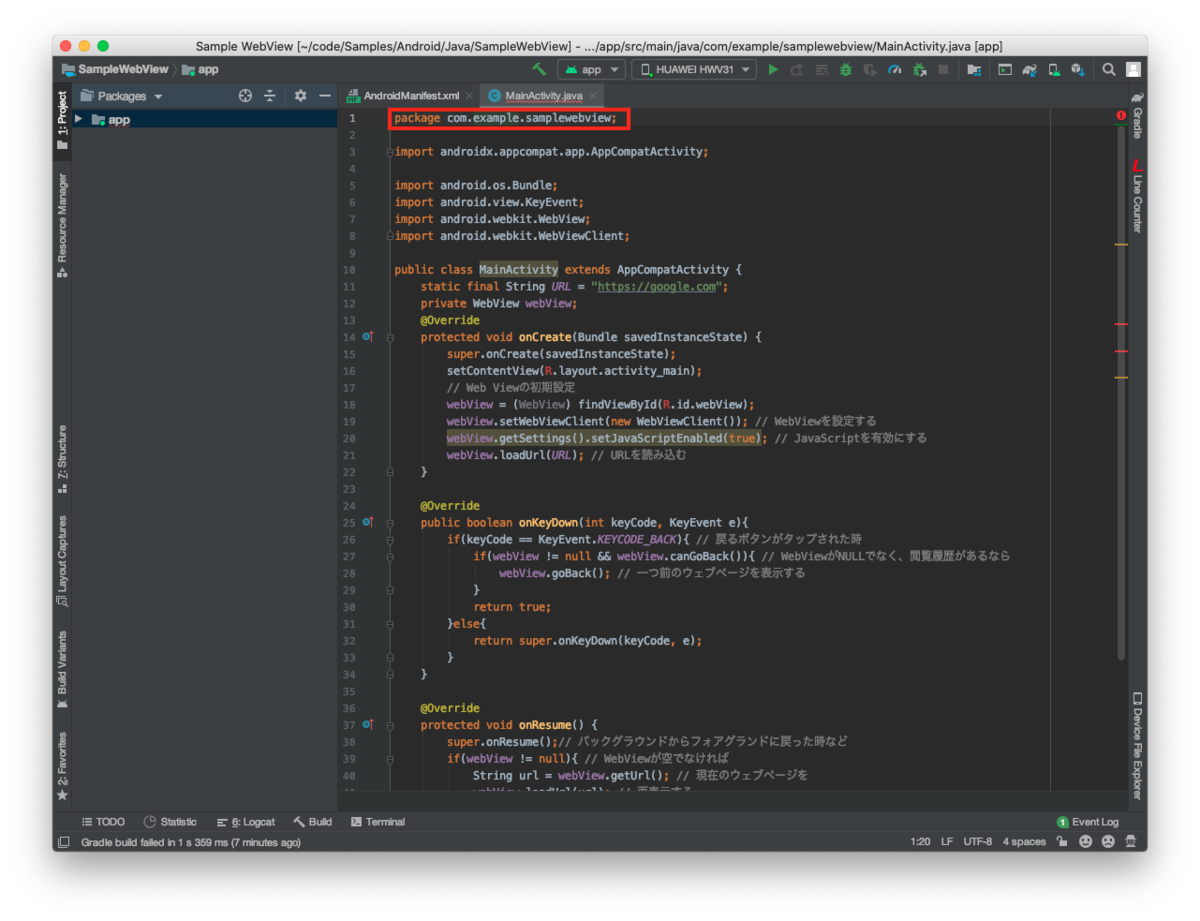Open the Statistic tool window button
Viewport: 1200px width, 921px height.
tap(170, 822)
